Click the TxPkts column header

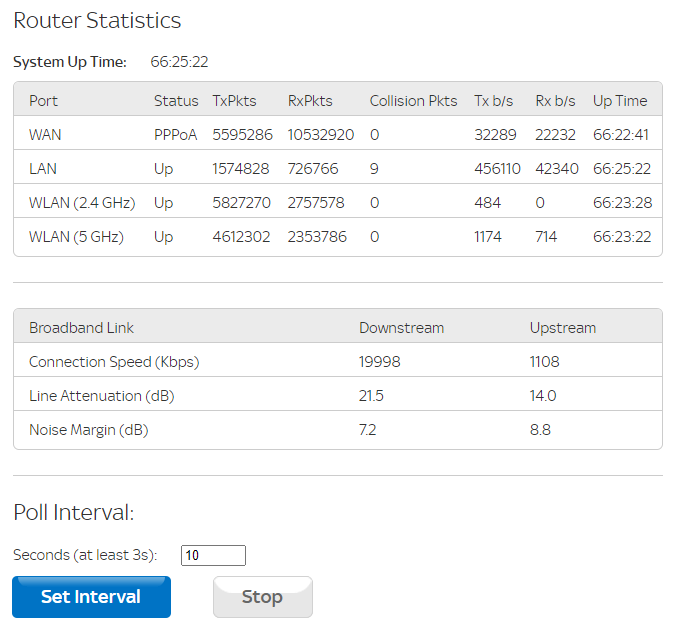point(234,101)
